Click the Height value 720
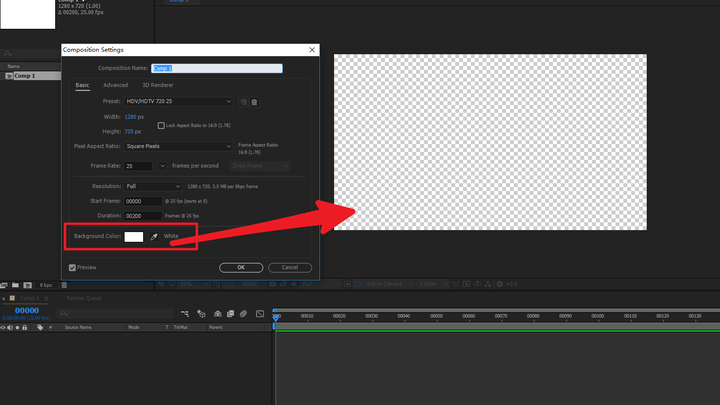The image size is (720, 405). click(129, 131)
